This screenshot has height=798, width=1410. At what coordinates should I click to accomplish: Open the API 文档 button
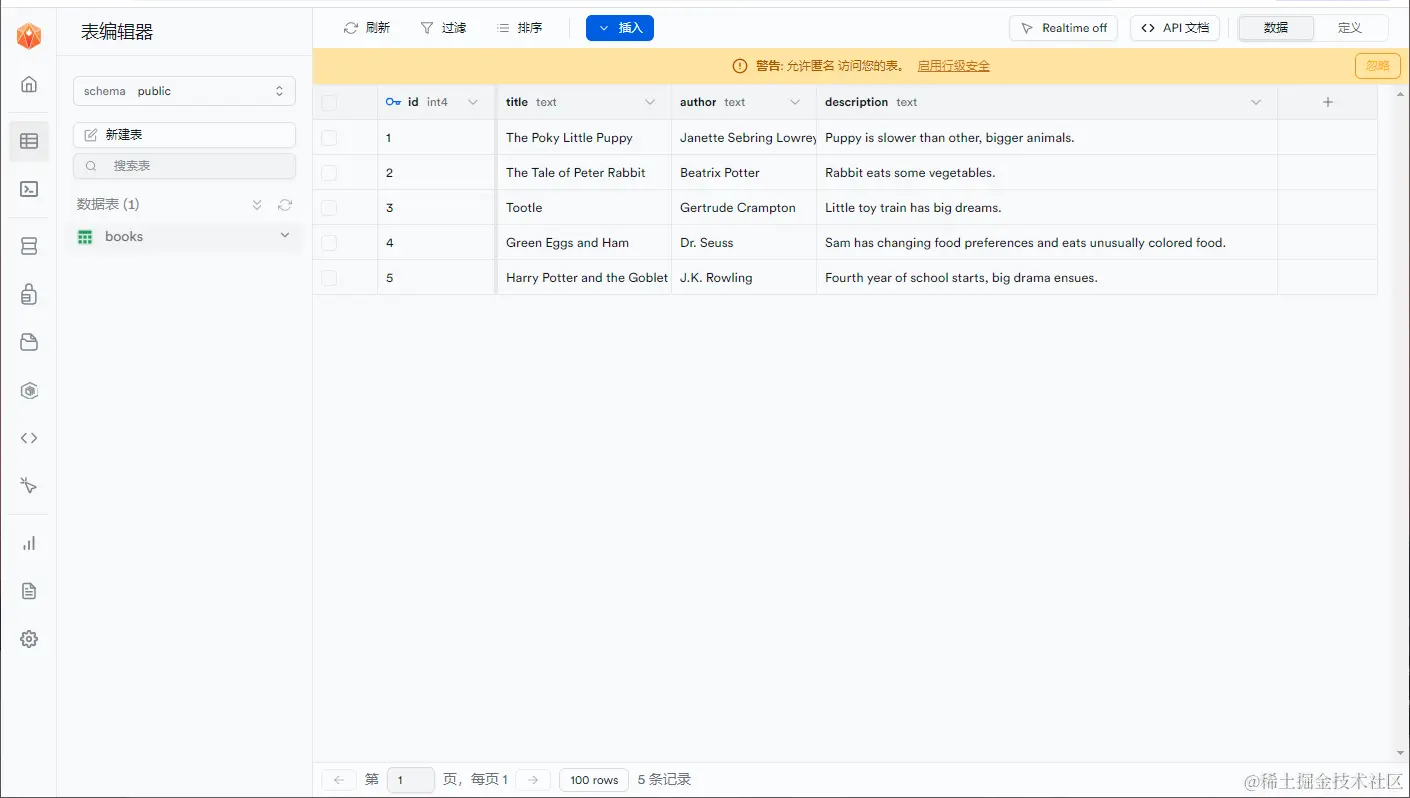point(1175,28)
